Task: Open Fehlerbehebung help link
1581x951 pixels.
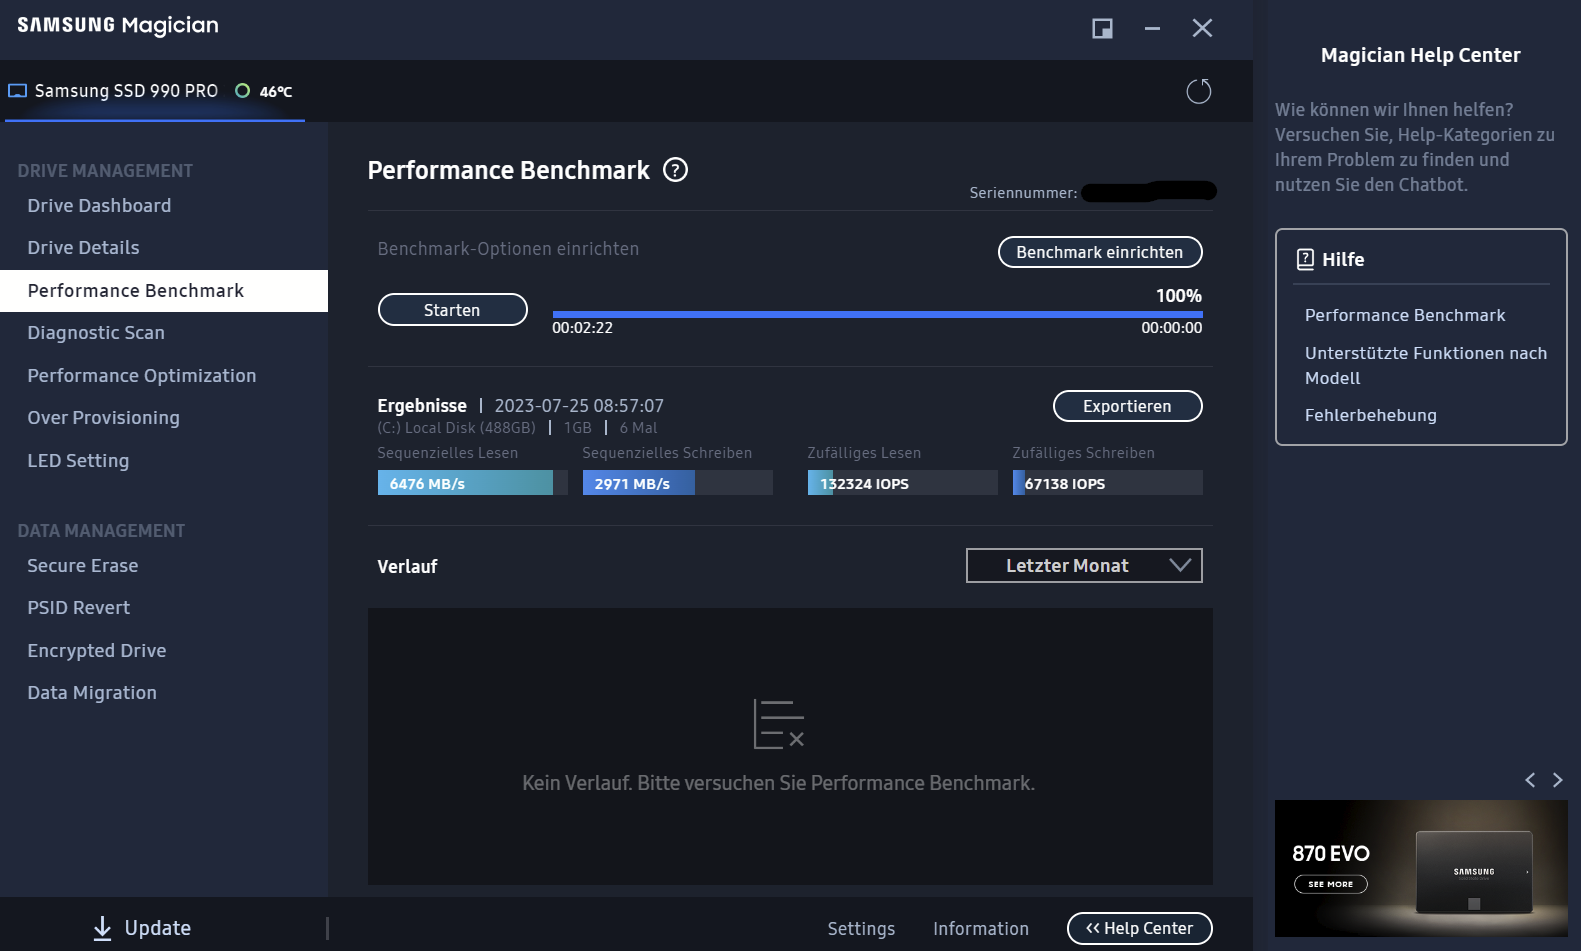Action: 1370,415
